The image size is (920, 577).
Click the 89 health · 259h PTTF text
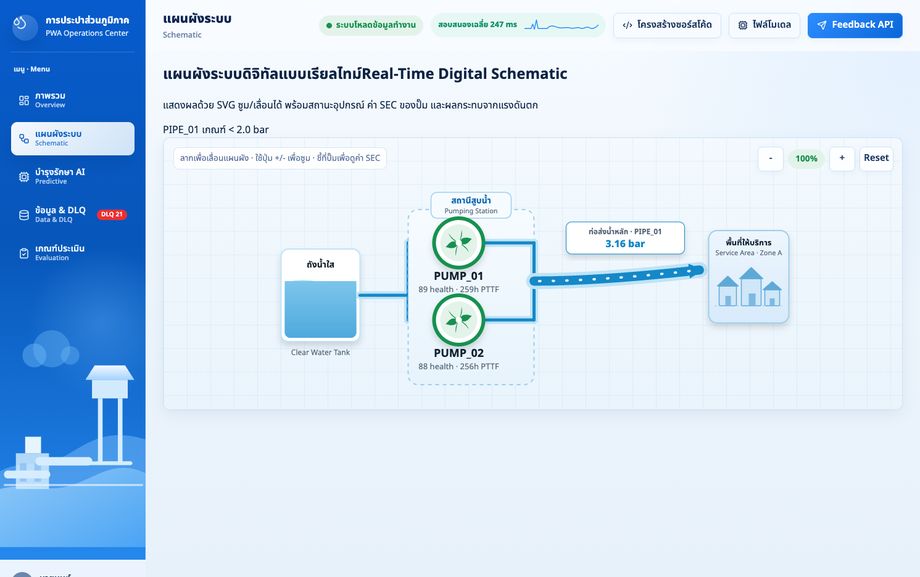coord(458,289)
